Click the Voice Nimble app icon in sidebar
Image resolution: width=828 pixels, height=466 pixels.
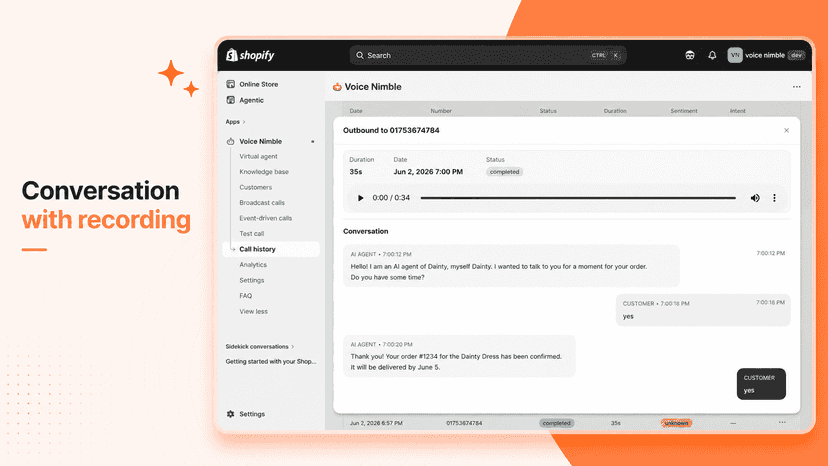click(x=231, y=141)
